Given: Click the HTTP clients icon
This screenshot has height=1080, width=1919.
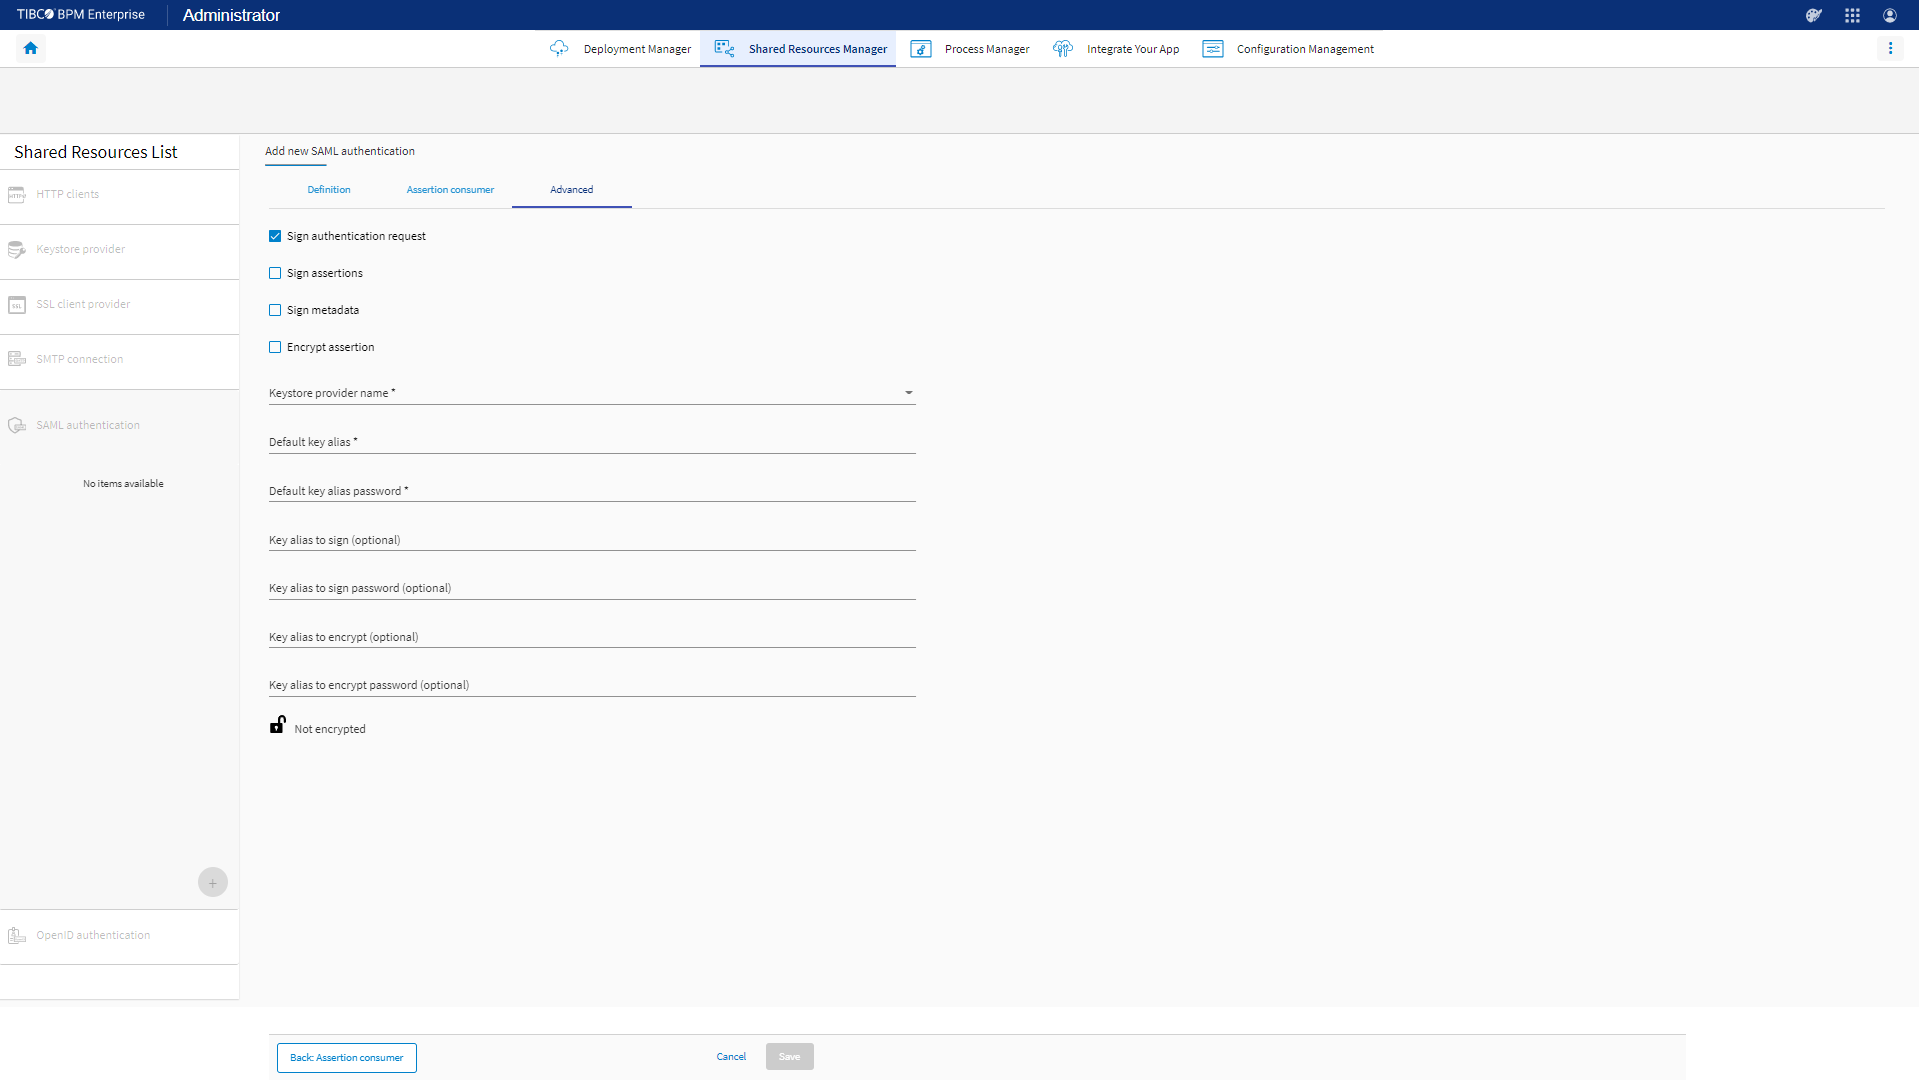Looking at the screenshot, I should pyautogui.click(x=17, y=195).
